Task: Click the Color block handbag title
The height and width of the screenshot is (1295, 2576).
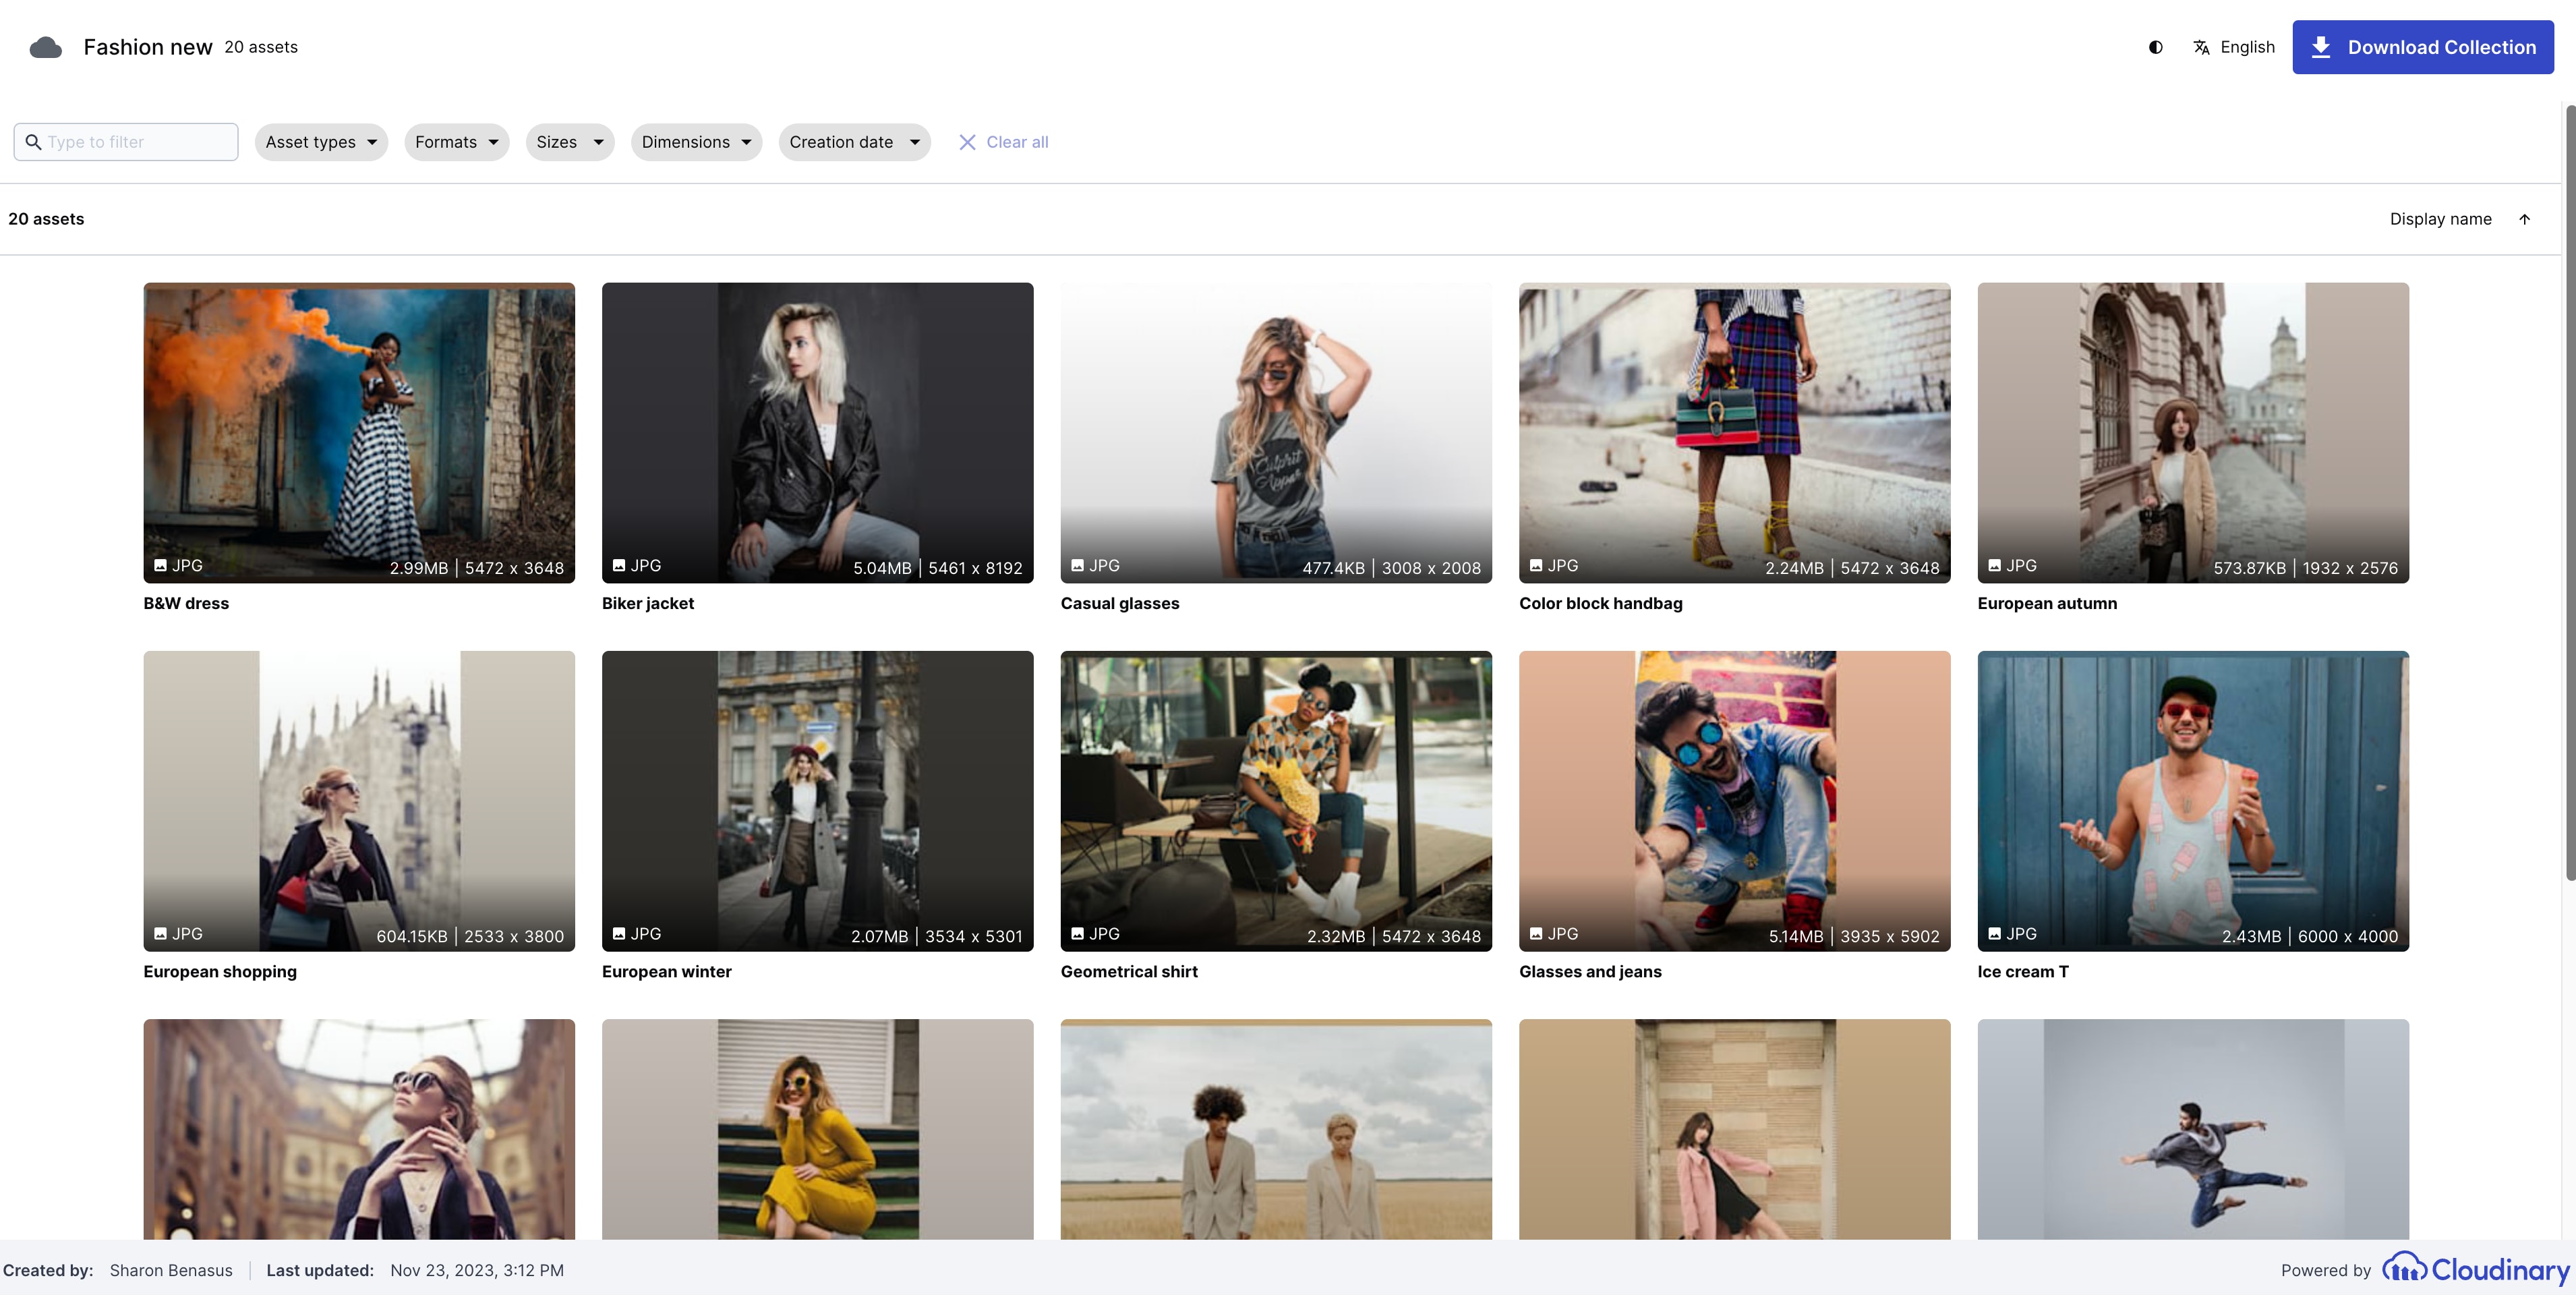Action: pos(1601,603)
